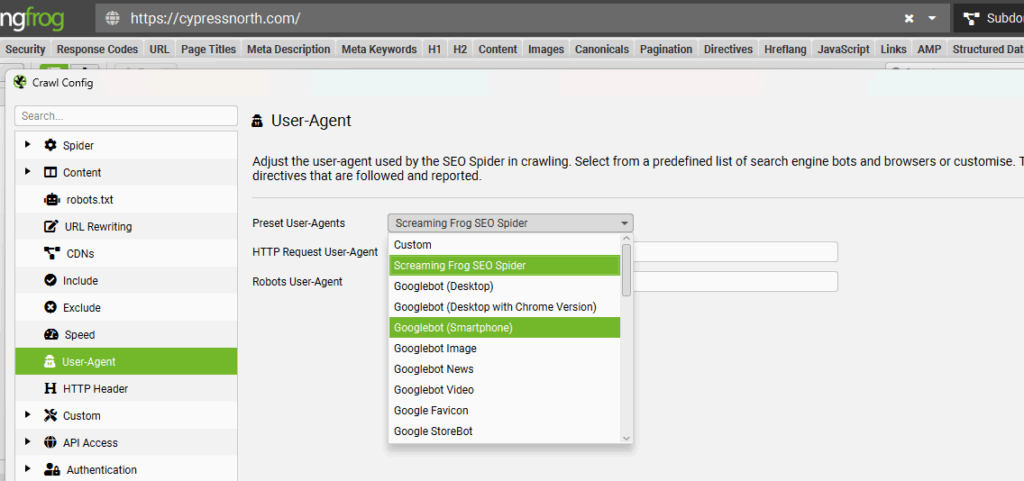Image resolution: width=1024 pixels, height=481 pixels.
Task: Switch to the Canonicals tab
Action: click(601, 49)
